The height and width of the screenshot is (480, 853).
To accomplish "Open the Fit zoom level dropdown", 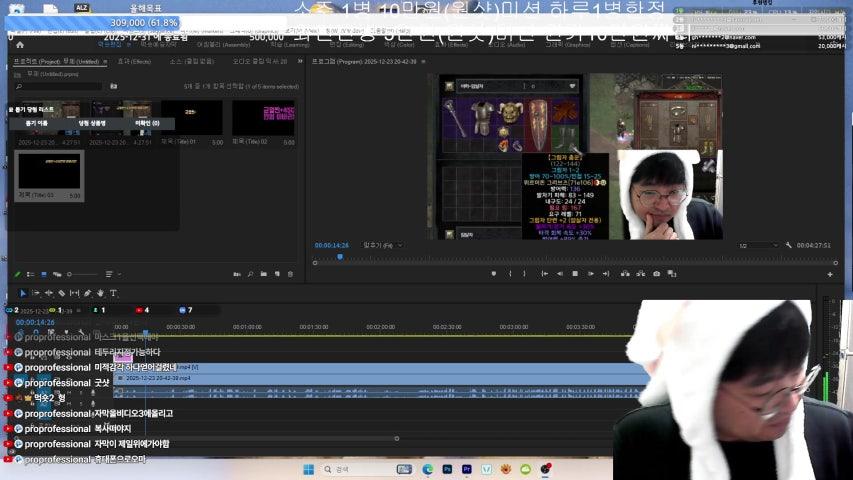I will pos(382,245).
